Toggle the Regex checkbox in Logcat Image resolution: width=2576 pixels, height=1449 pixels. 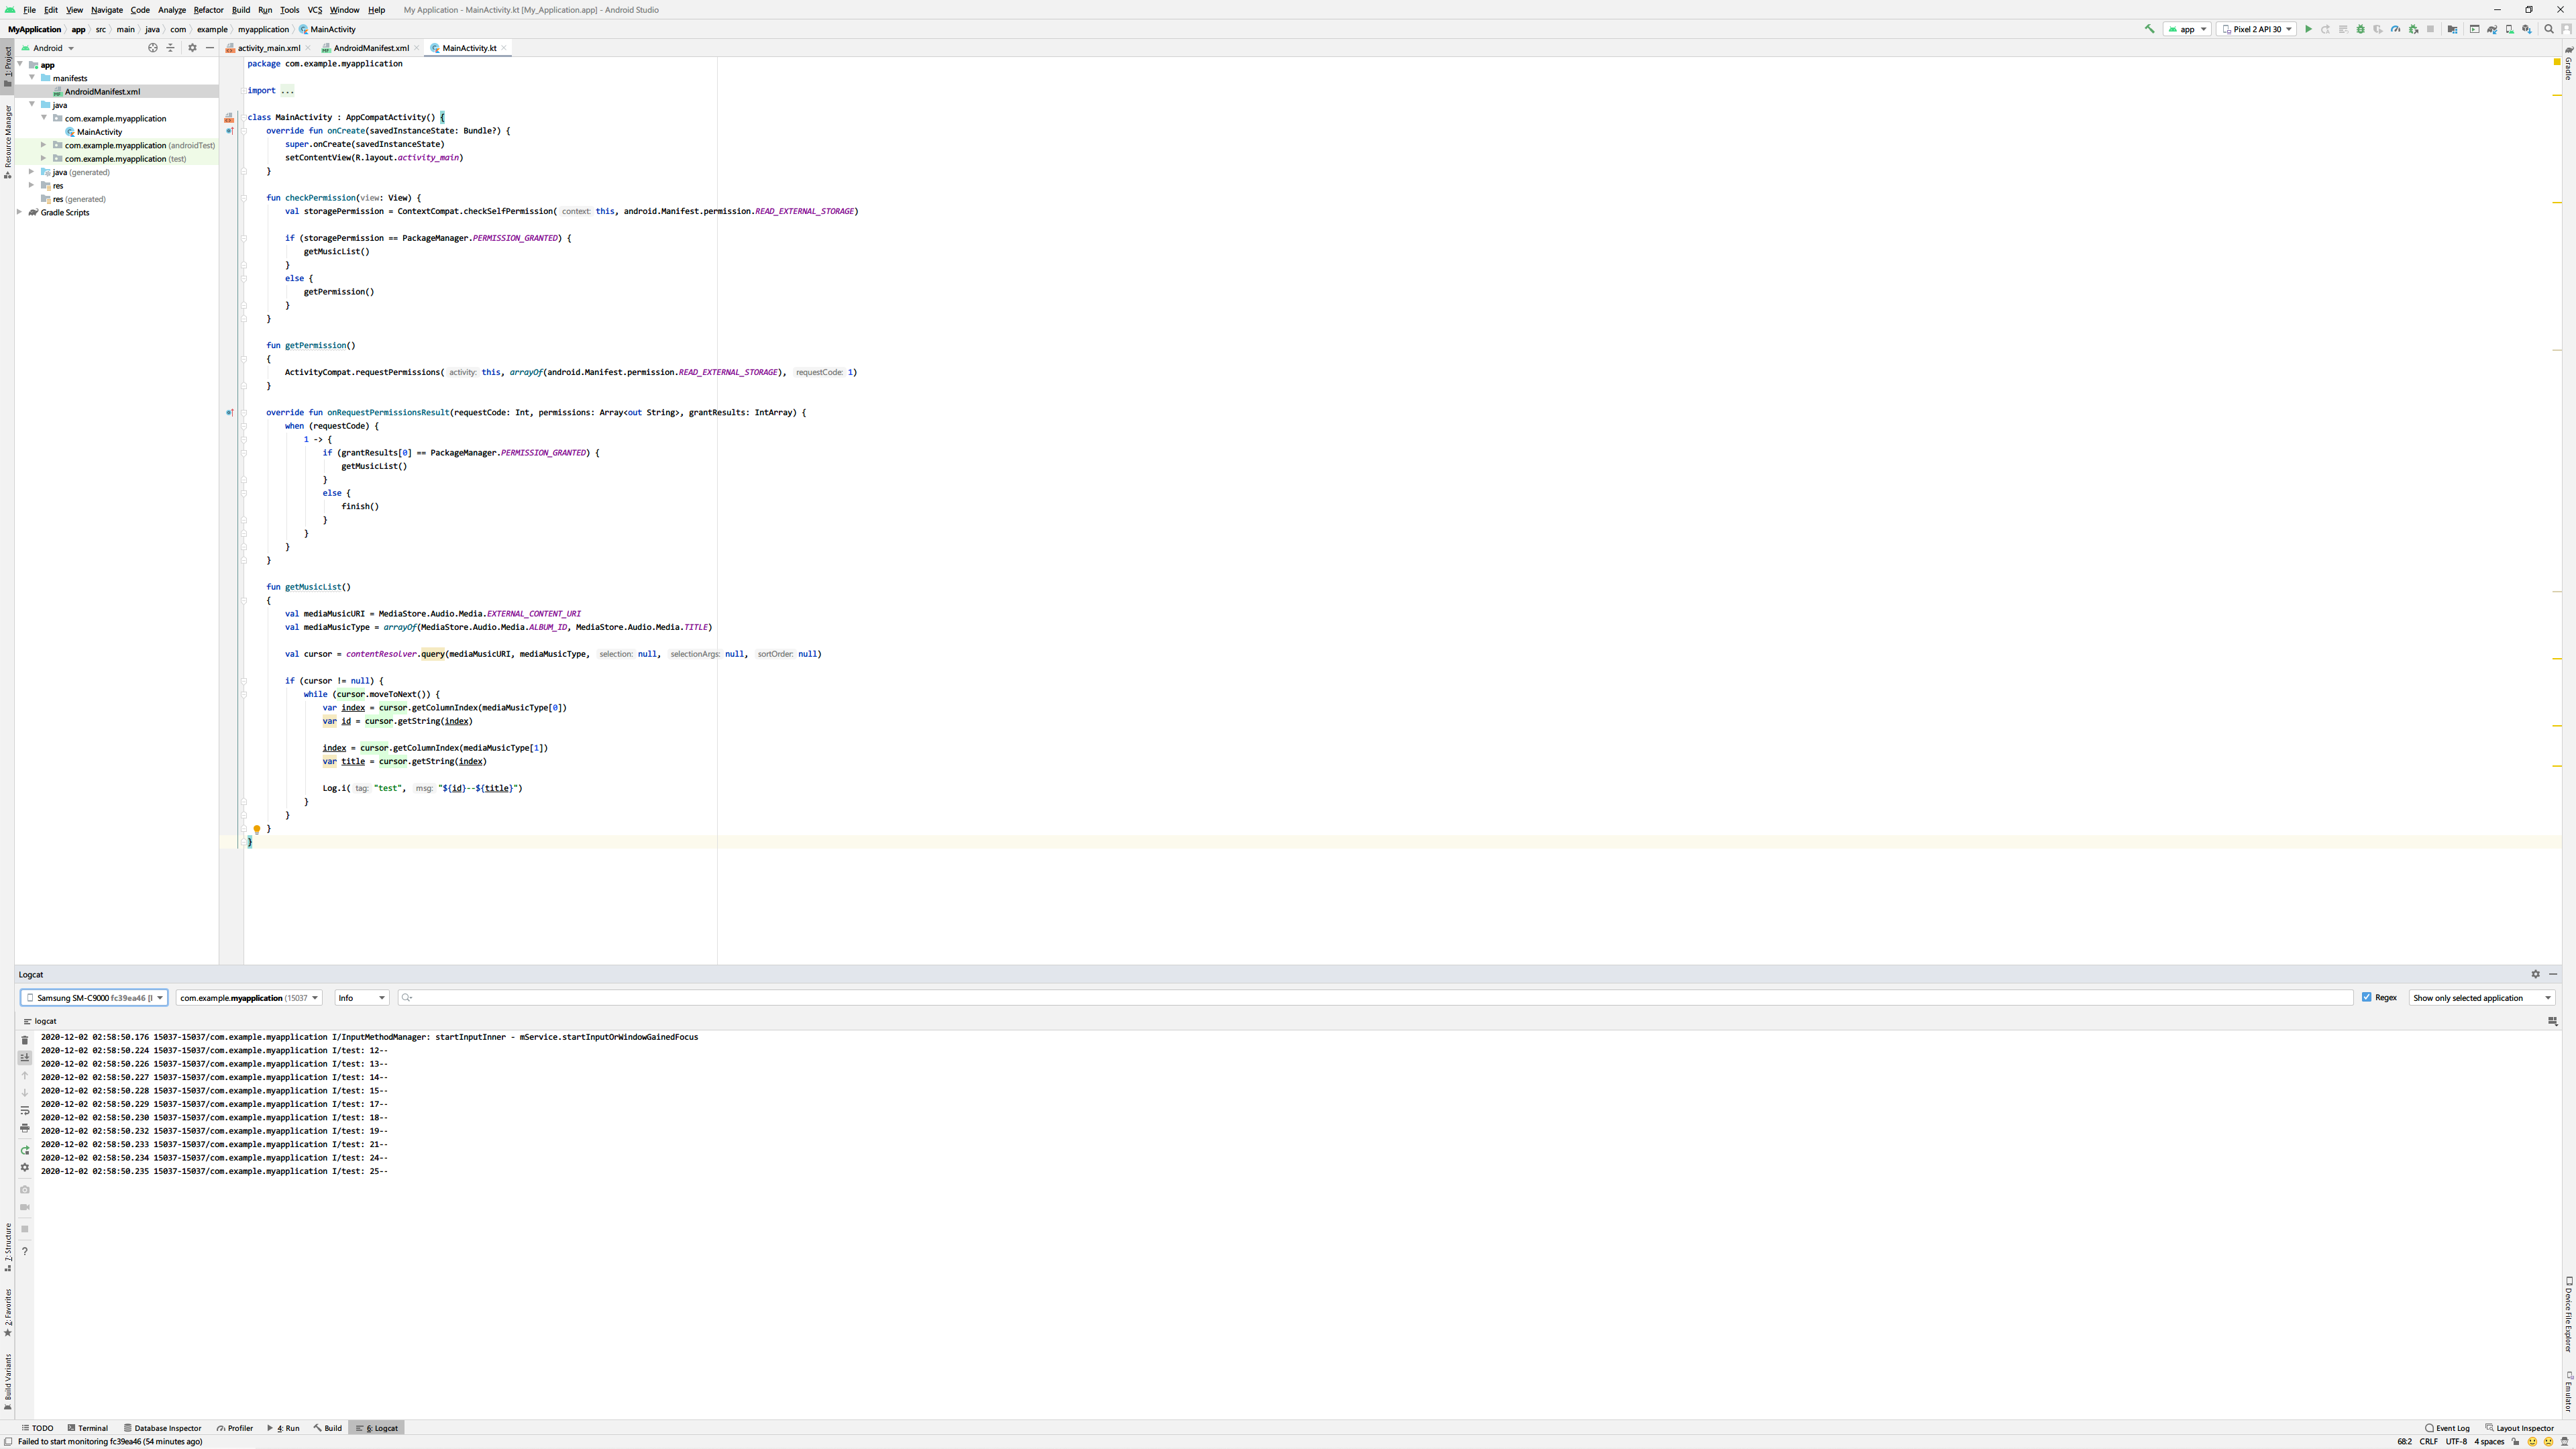click(x=2367, y=997)
